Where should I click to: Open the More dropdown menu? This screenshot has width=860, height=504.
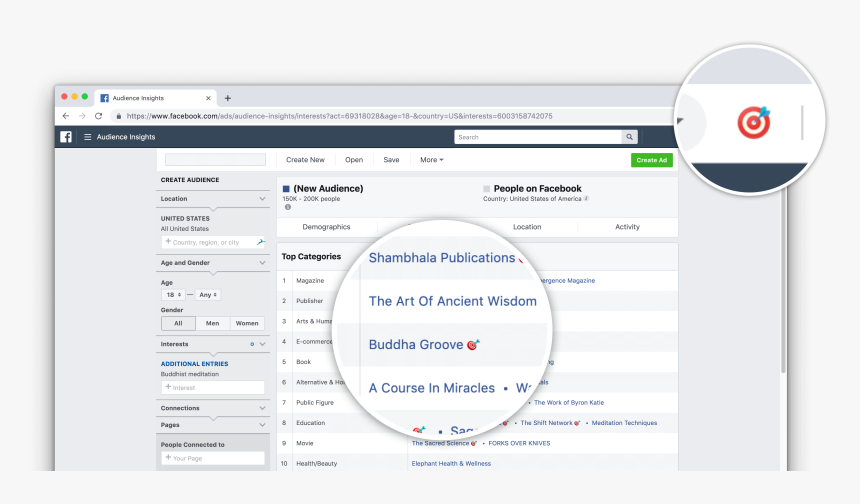tap(432, 160)
